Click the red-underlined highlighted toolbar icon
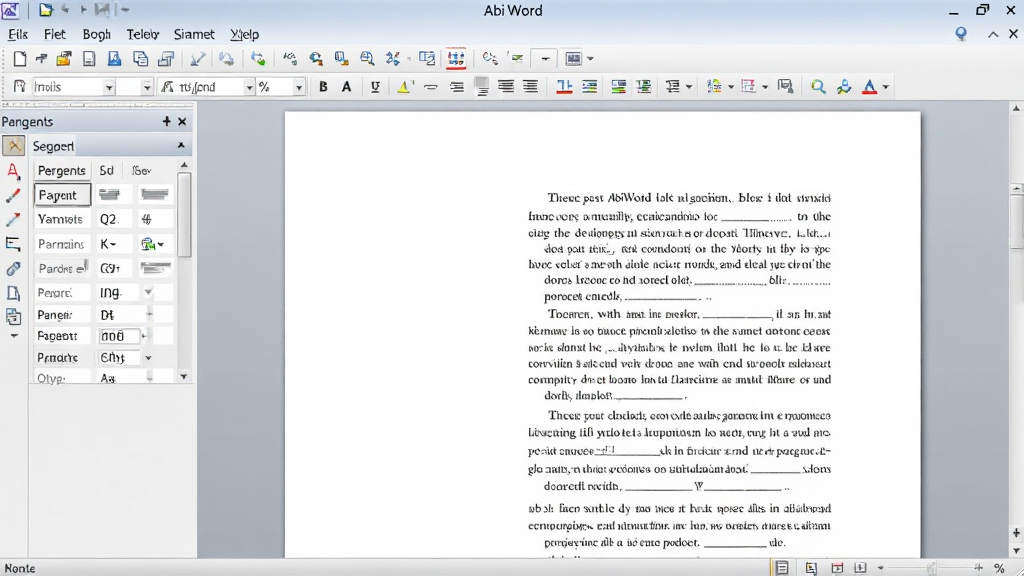The height and width of the screenshot is (576, 1024). coord(456,59)
